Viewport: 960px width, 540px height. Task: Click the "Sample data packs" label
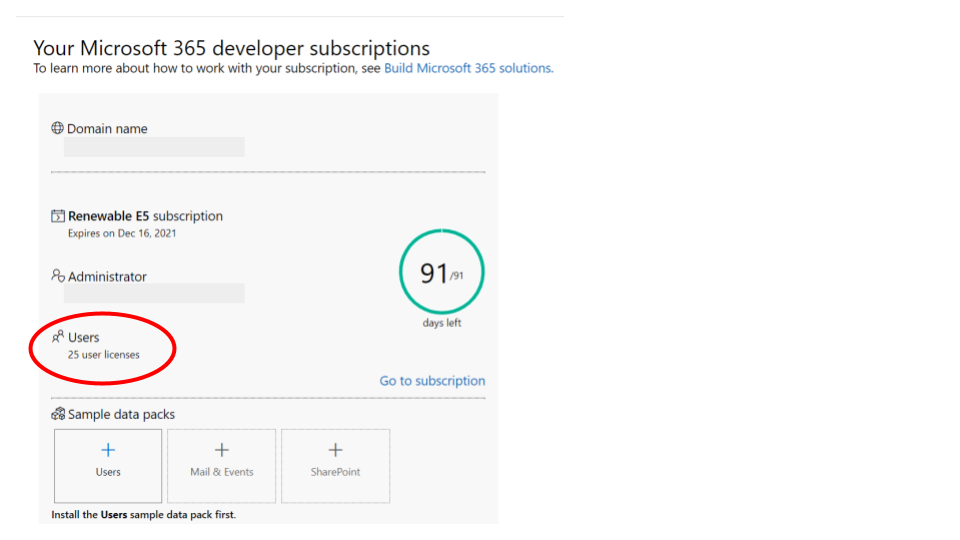click(121, 414)
